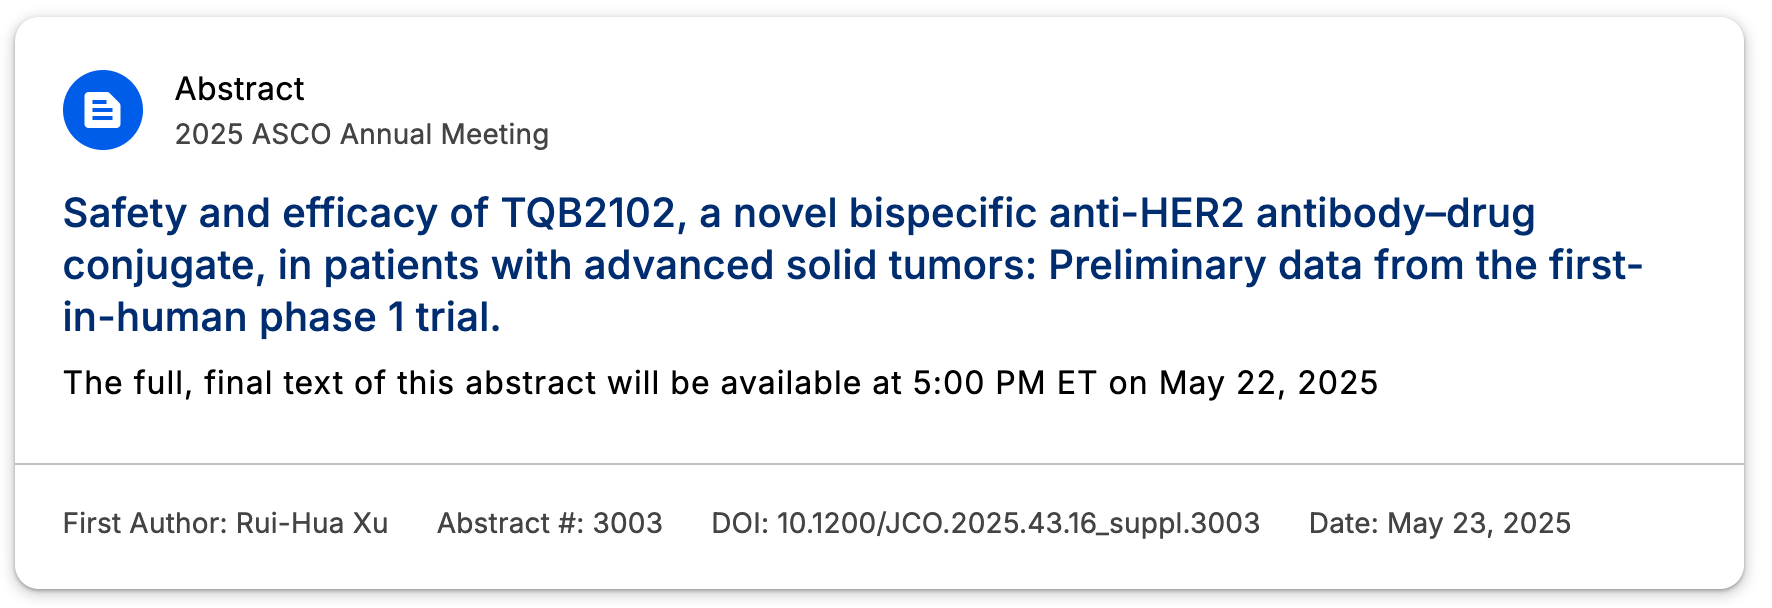The width and height of the screenshot is (1772, 608).
Task: Click abstract number 3003
Action: (628, 523)
